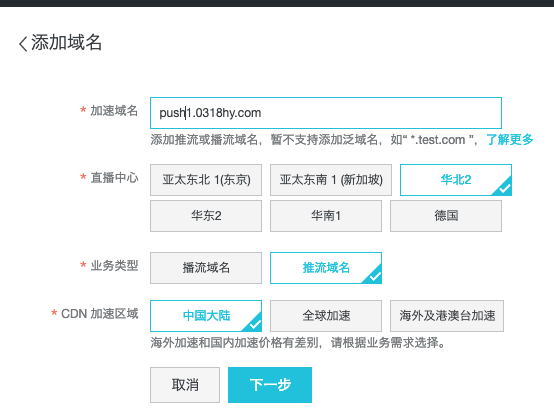This screenshot has width=554, height=420.
Task: Open the 了解更多 link
Action: (x=509, y=140)
